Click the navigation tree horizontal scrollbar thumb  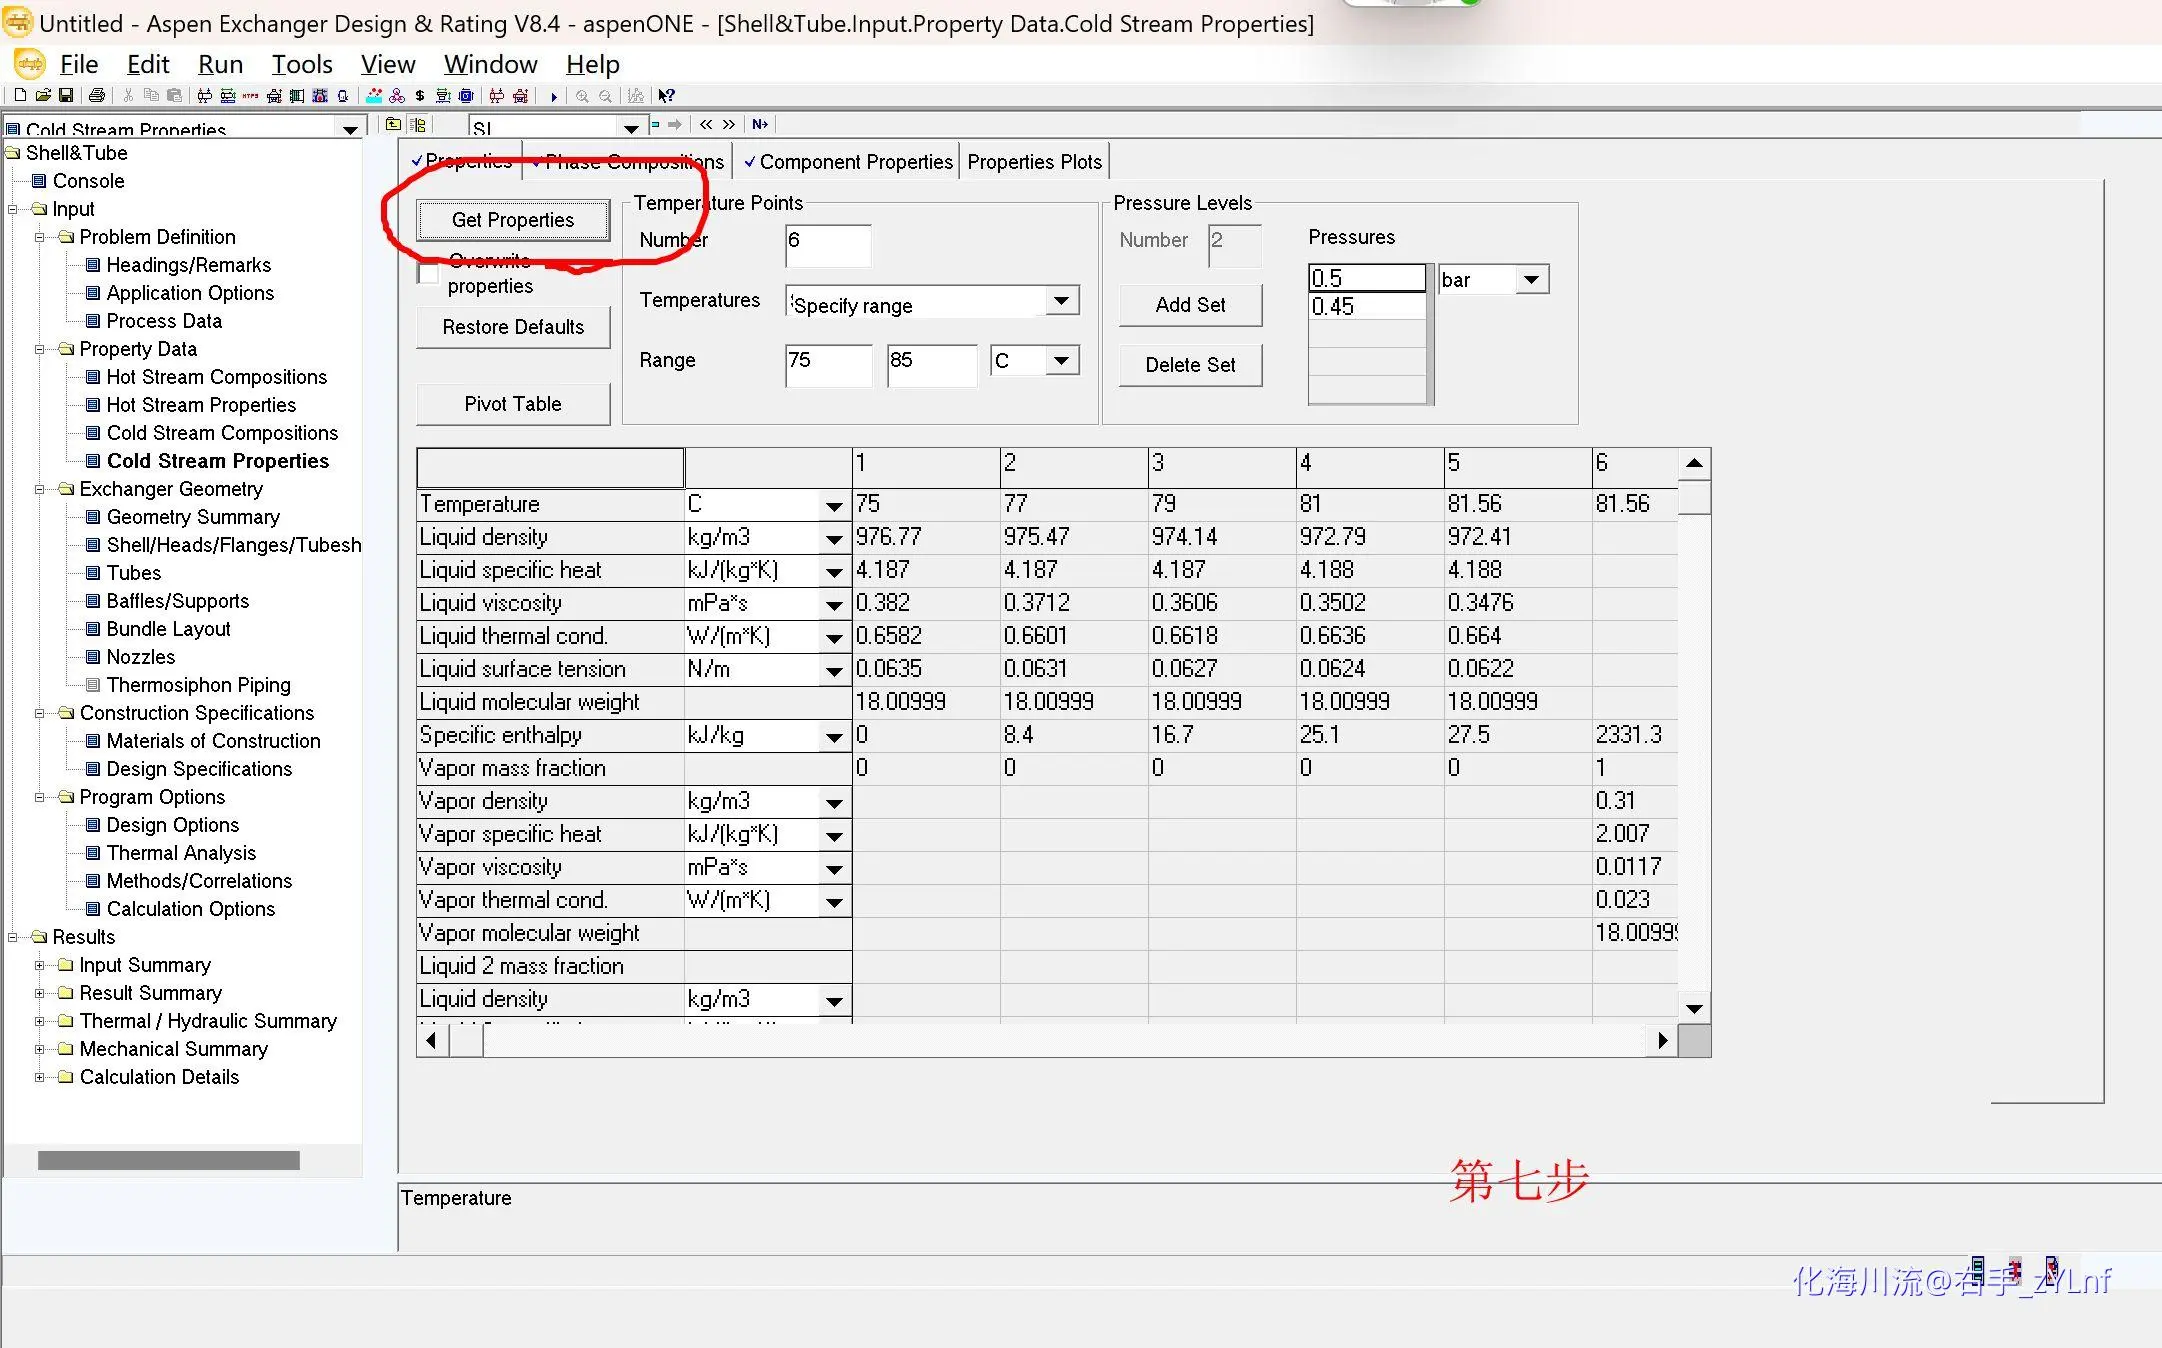click(168, 1160)
